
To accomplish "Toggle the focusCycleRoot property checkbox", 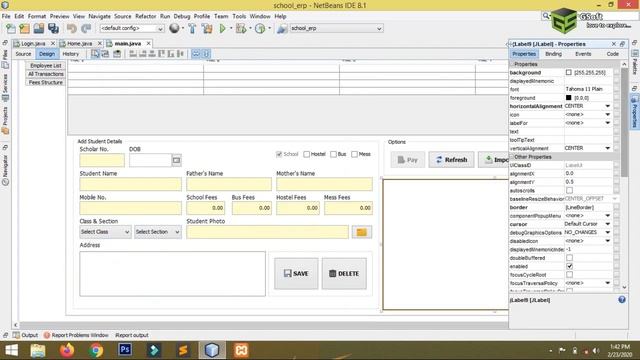I will pyautogui.click(x=569, y=275).
